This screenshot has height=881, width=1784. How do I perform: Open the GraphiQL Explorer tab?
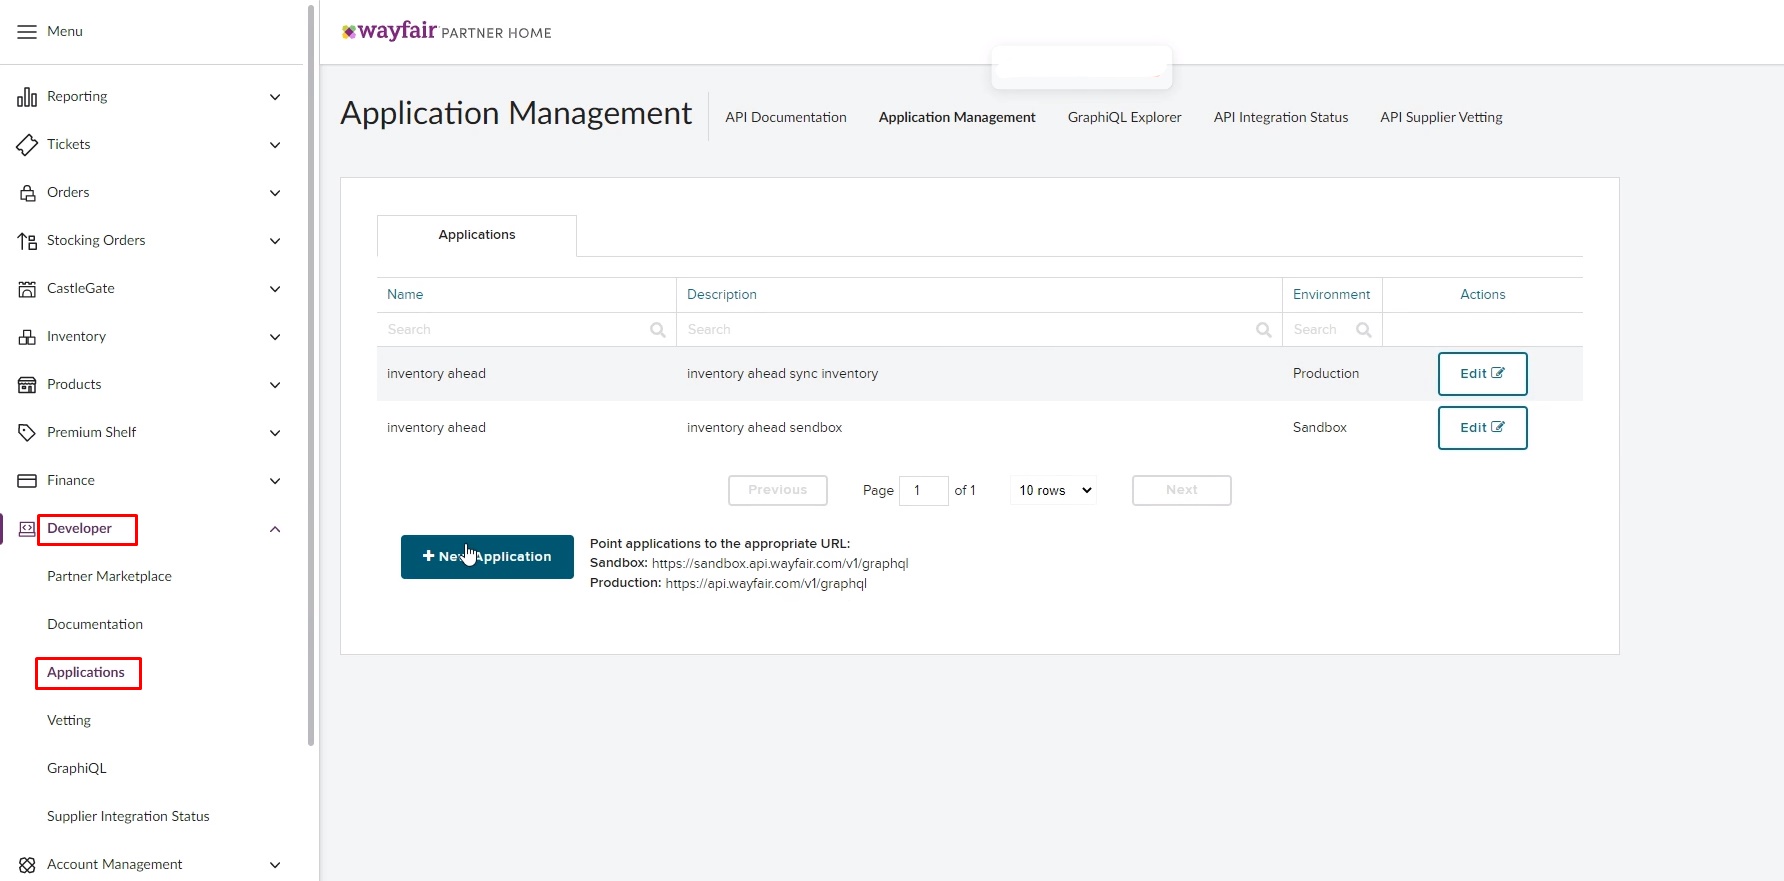click(1124, 117)
